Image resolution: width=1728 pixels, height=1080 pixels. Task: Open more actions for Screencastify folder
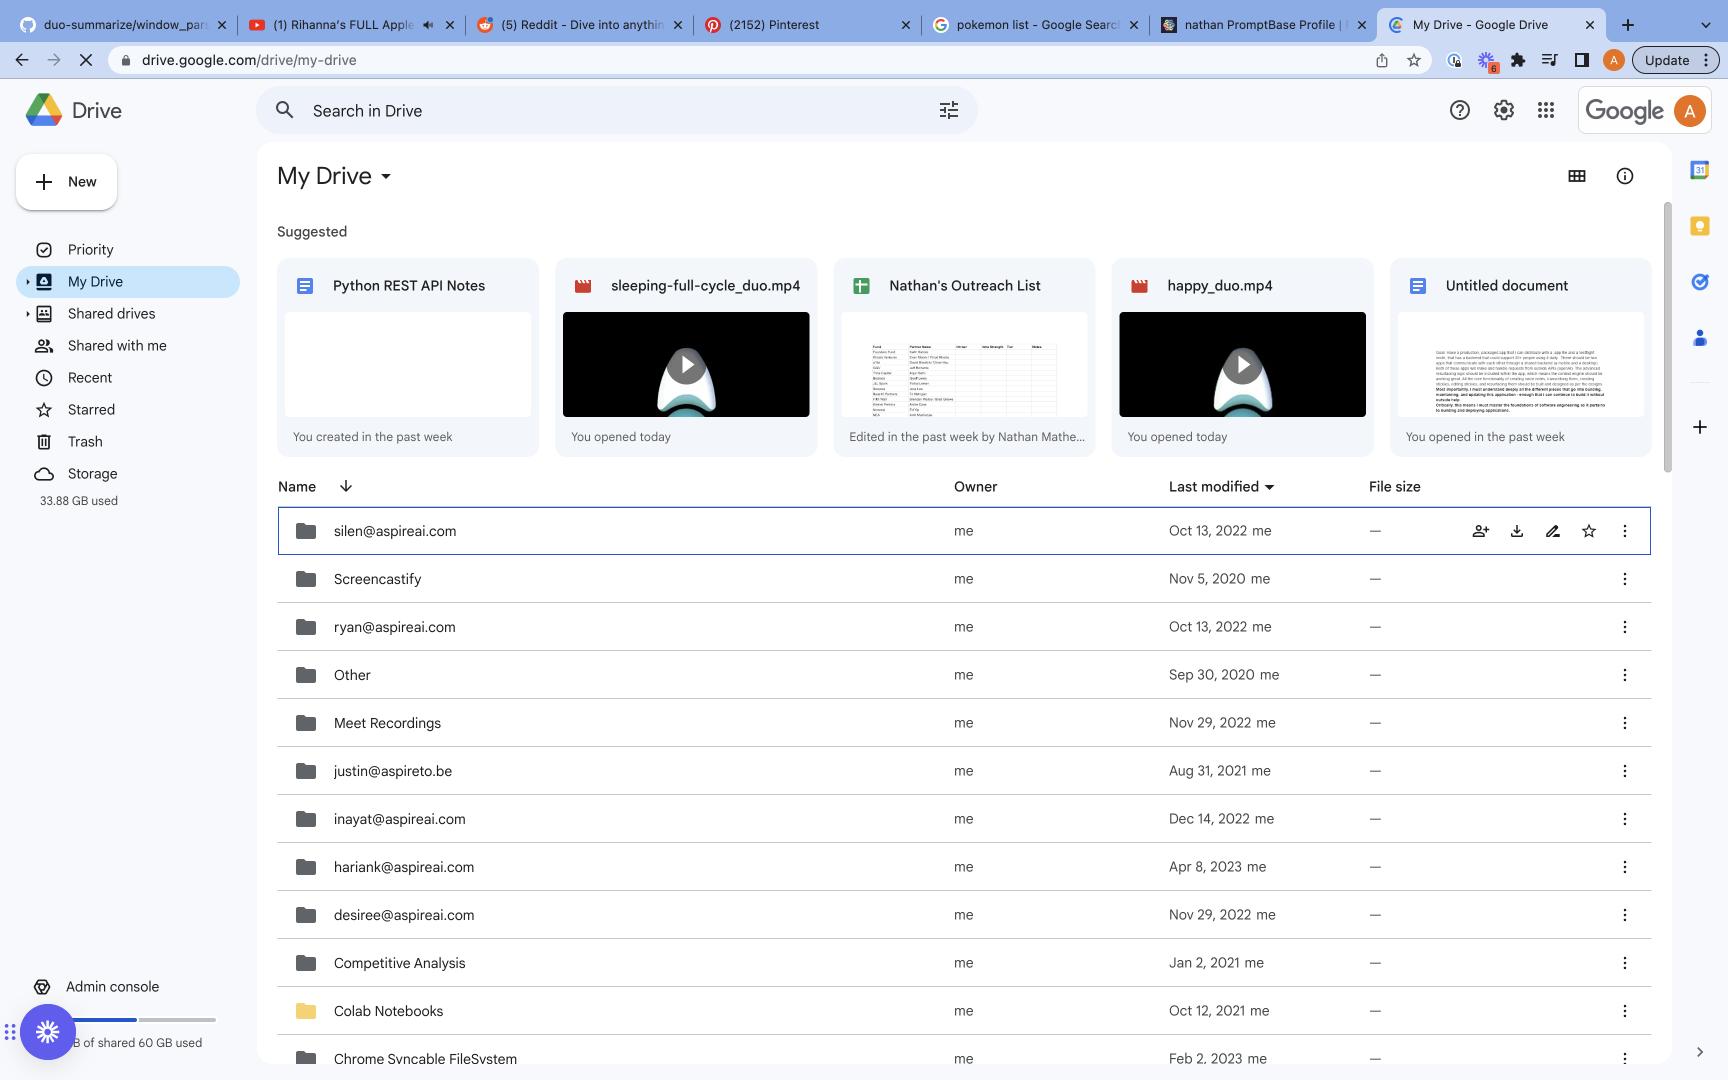pyautogui.click(x=1624, y=578)
